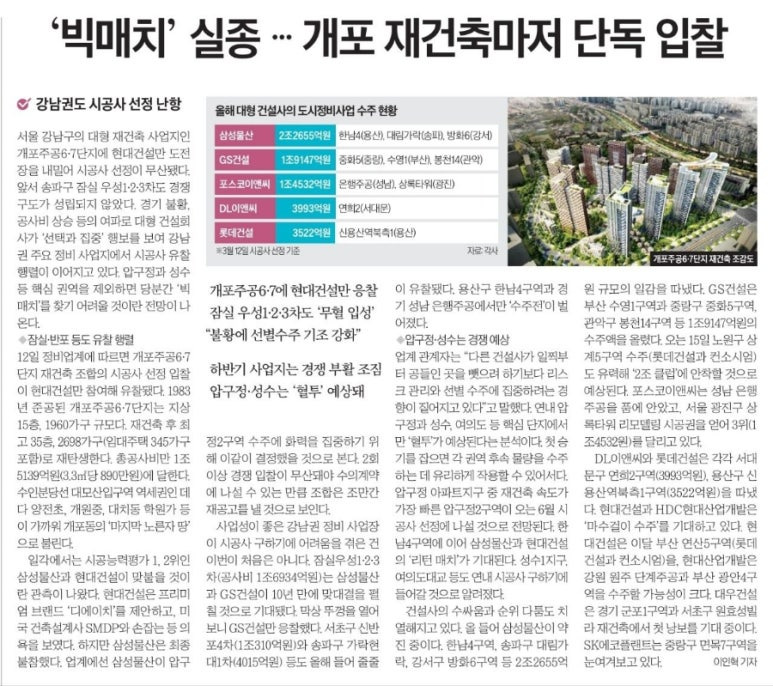
Task: Click pull quote 압구정·성수는 '혈투' 예상돼
Action: point(287,392)
